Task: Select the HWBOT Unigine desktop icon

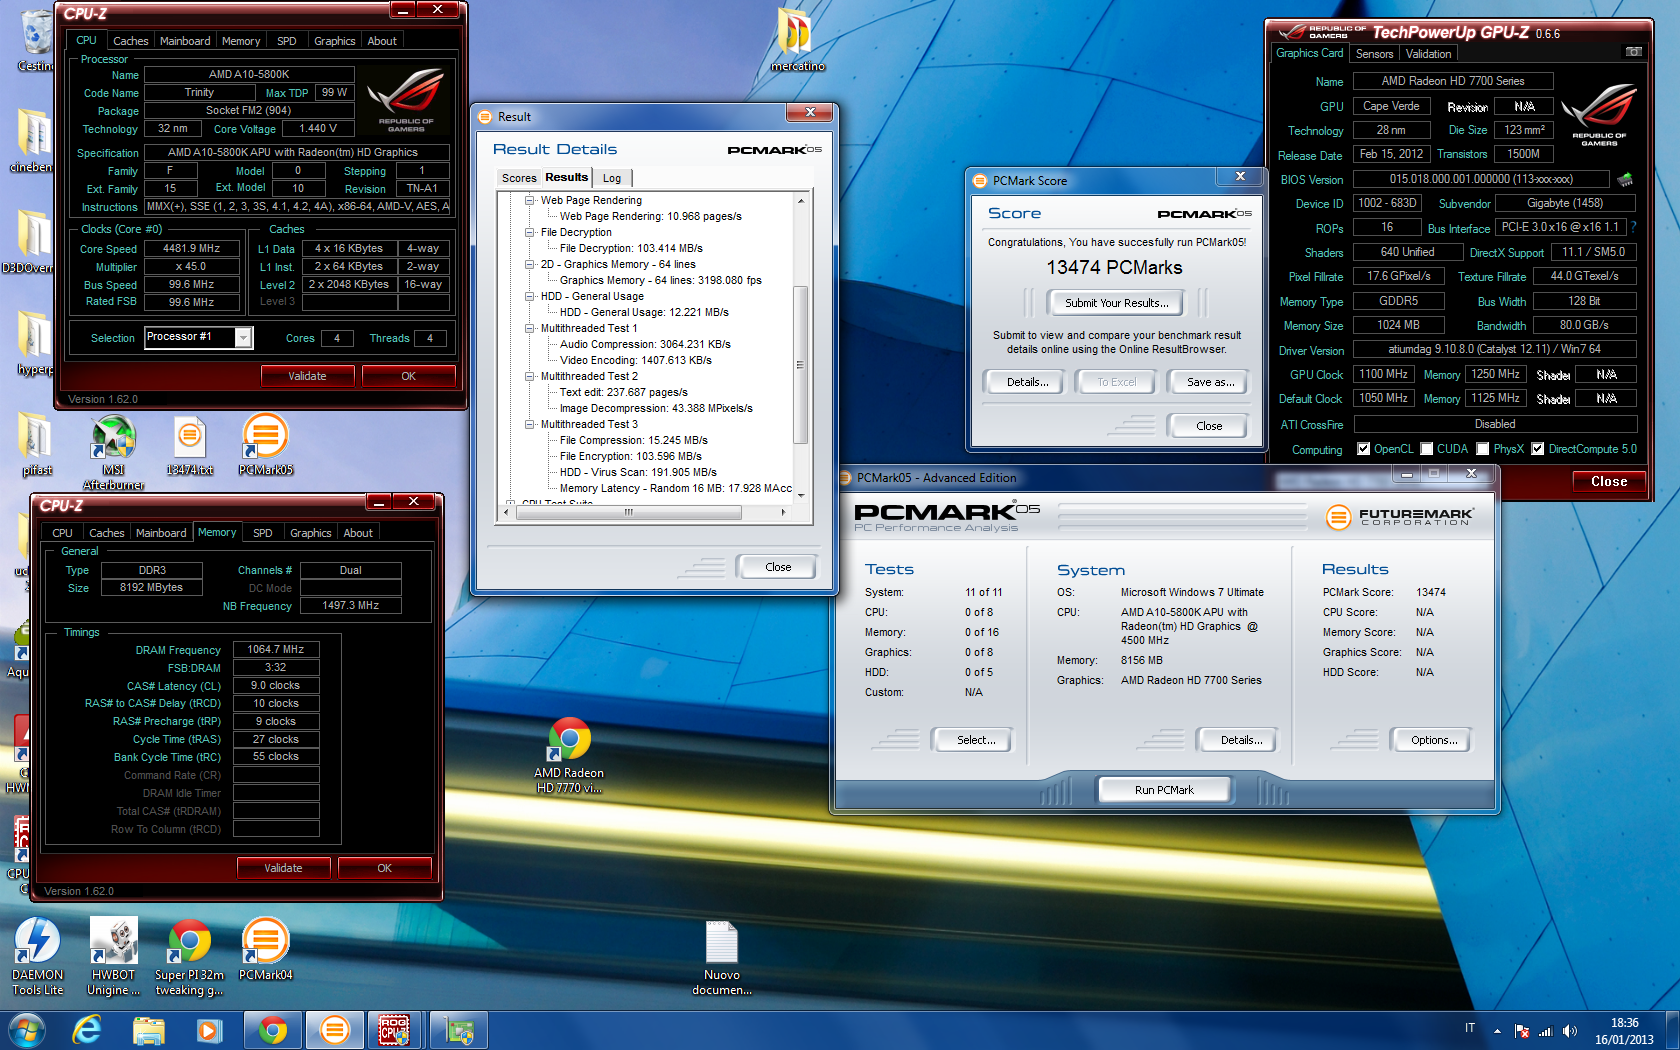Action: (114, 958)
